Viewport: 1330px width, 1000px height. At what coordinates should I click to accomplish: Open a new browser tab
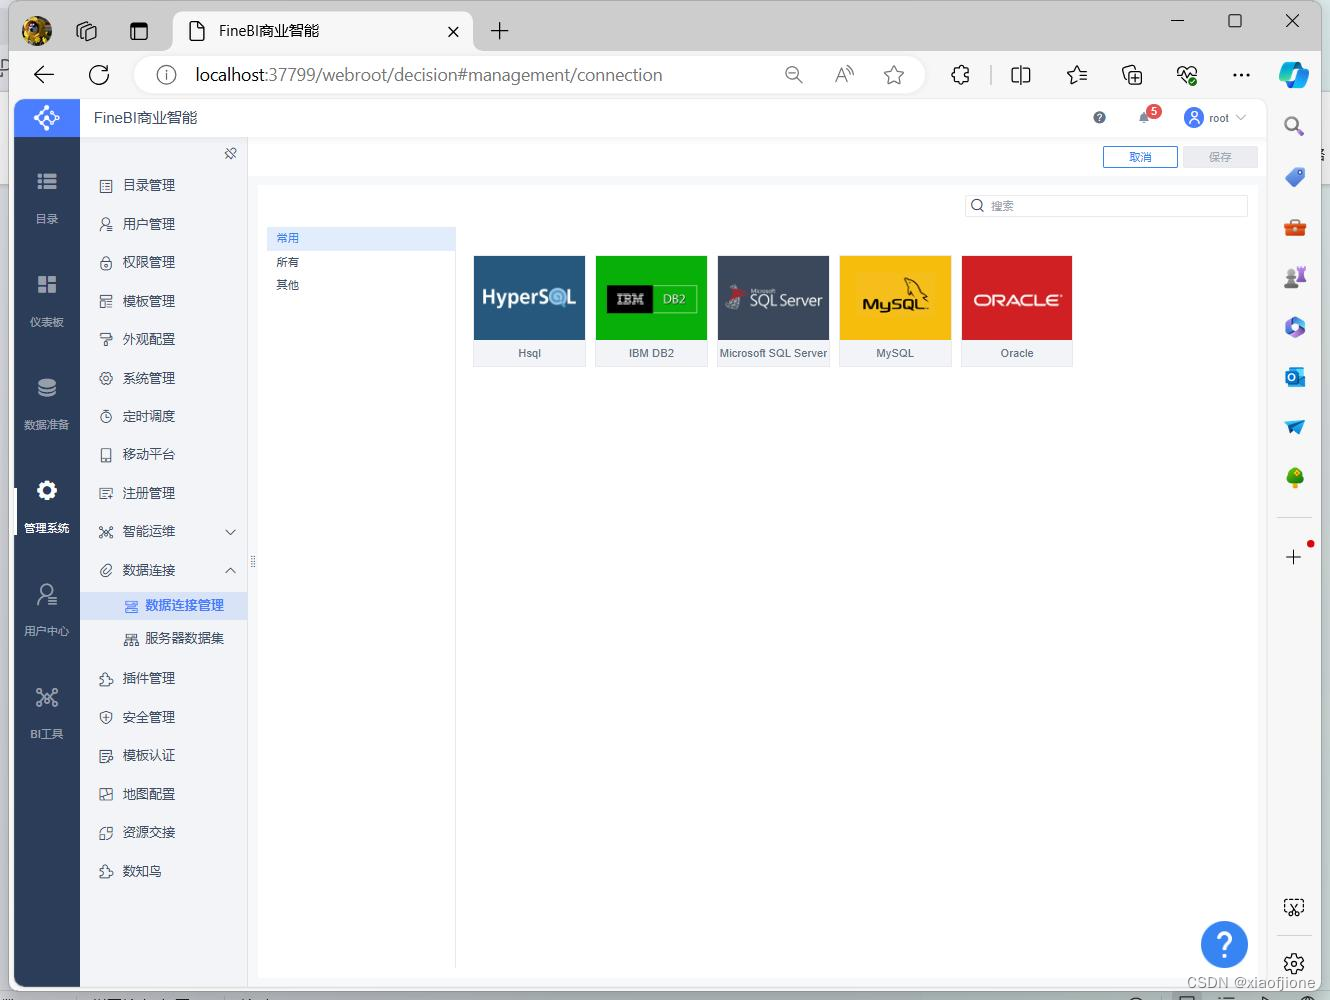[x=500, y=31]
